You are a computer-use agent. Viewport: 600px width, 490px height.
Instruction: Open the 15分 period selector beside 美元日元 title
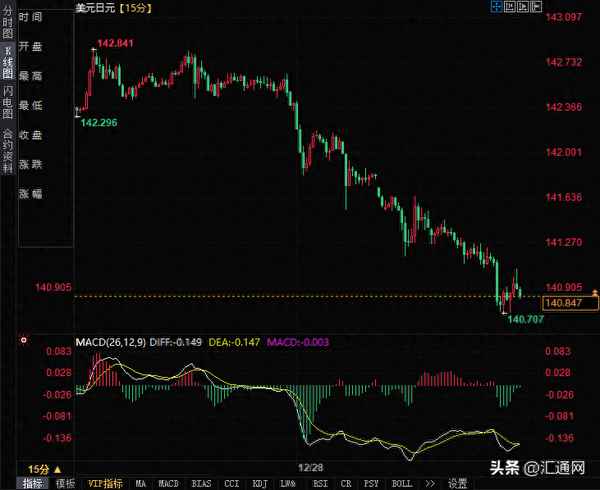click(x=134, y=9)
